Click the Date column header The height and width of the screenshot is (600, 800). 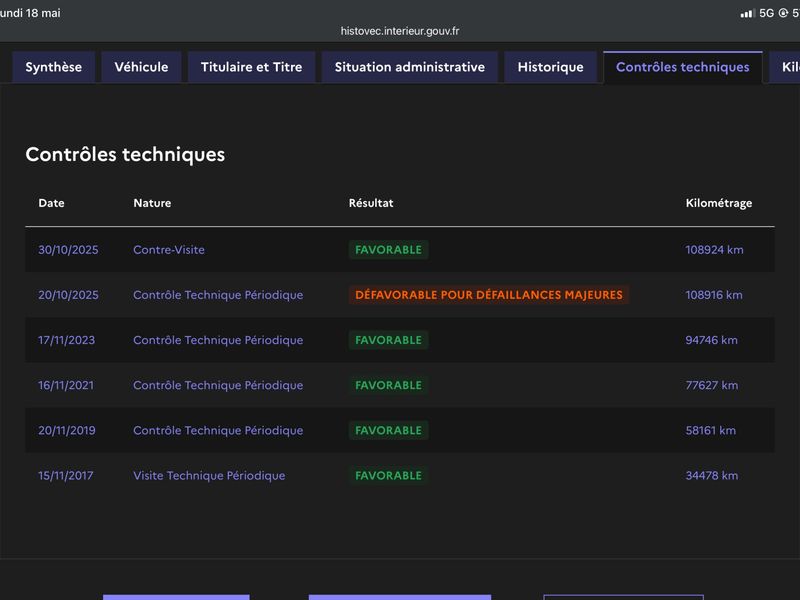(x=51, y=203)
